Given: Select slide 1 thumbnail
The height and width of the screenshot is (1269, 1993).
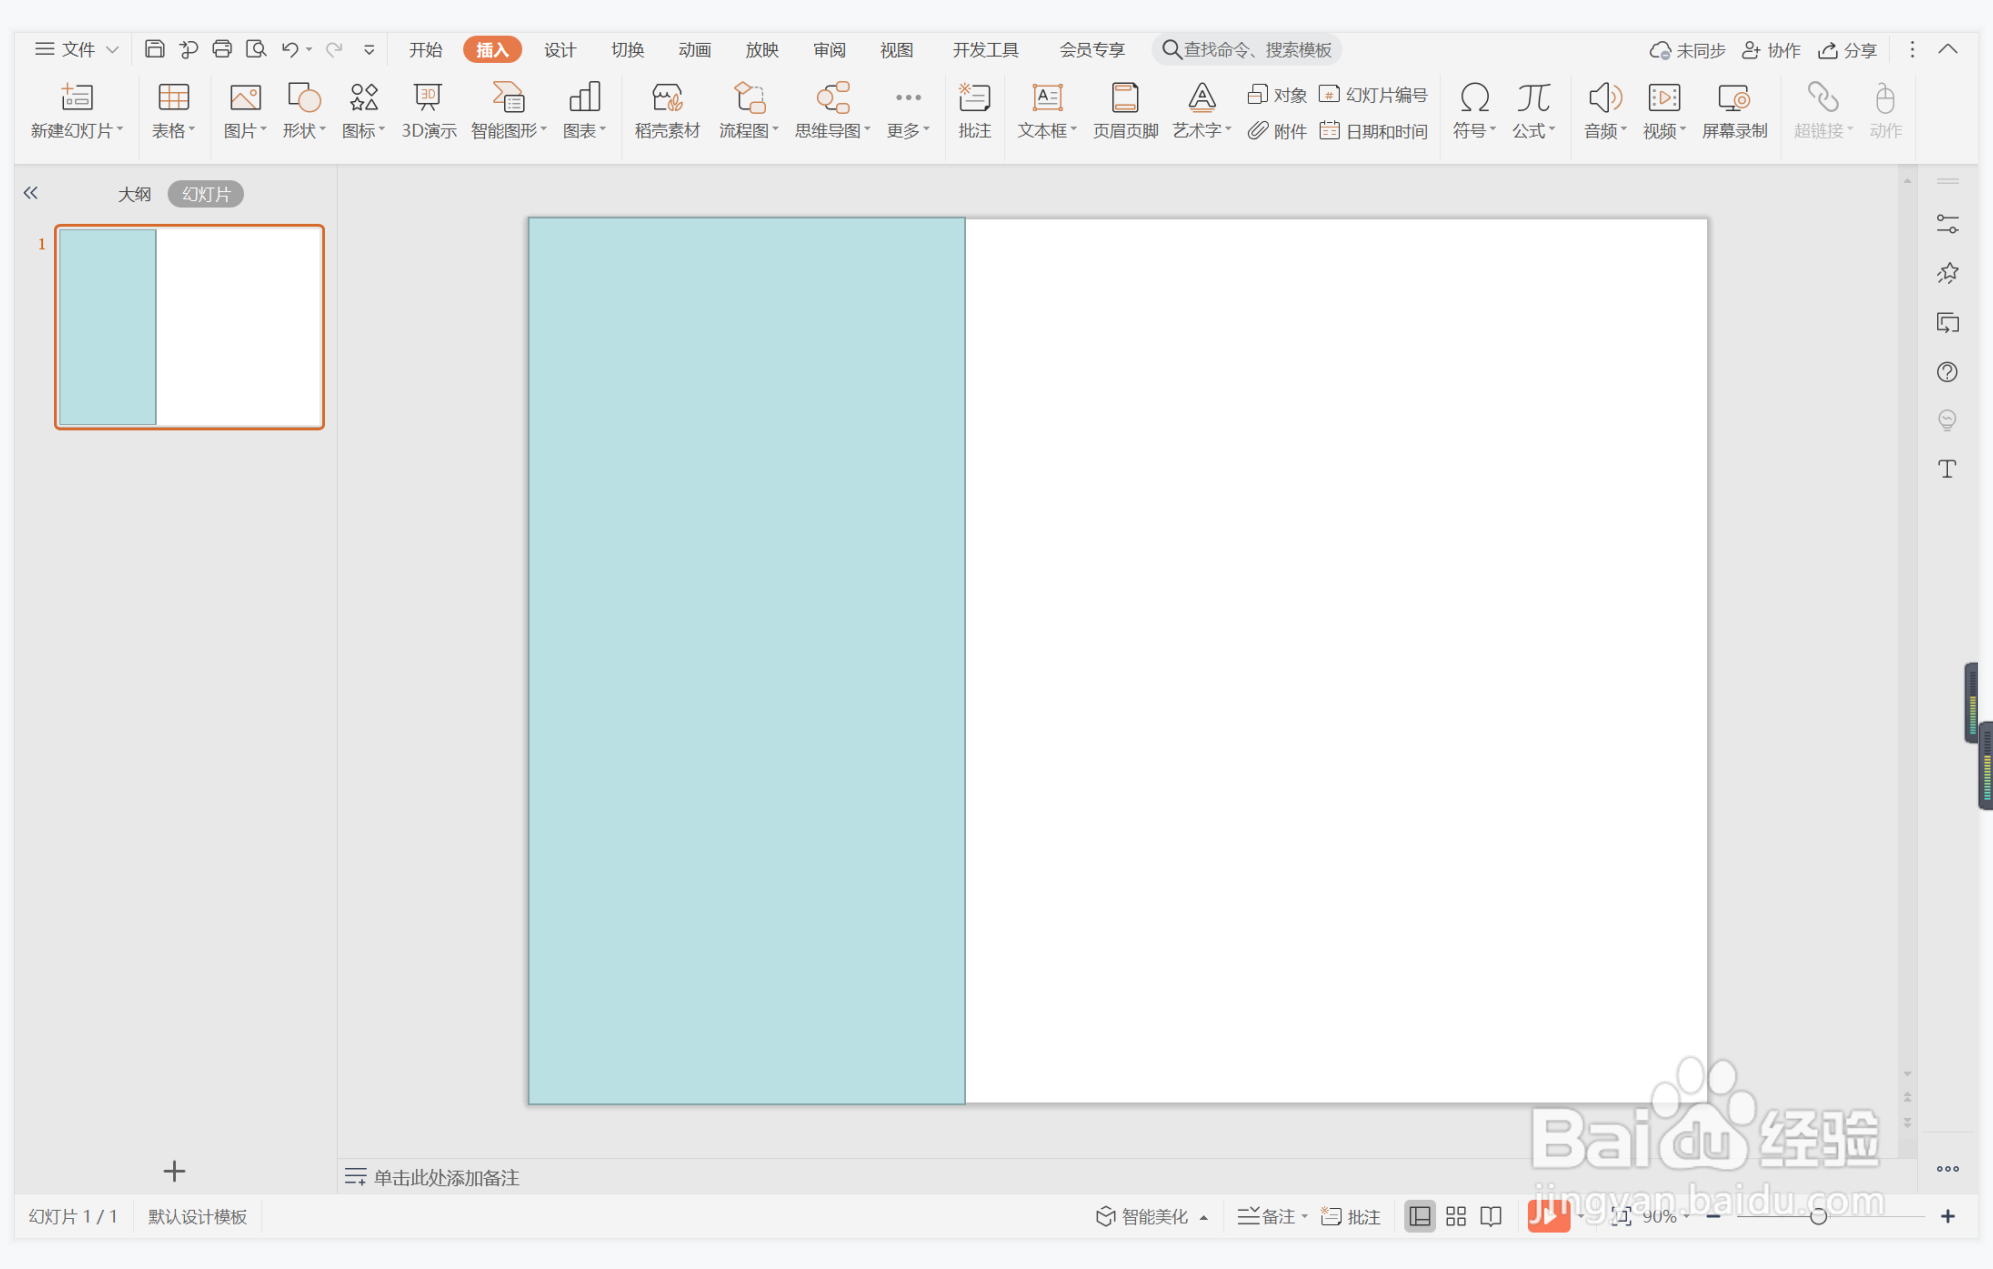Looking at the screenshot, I should tap(189, 327).
